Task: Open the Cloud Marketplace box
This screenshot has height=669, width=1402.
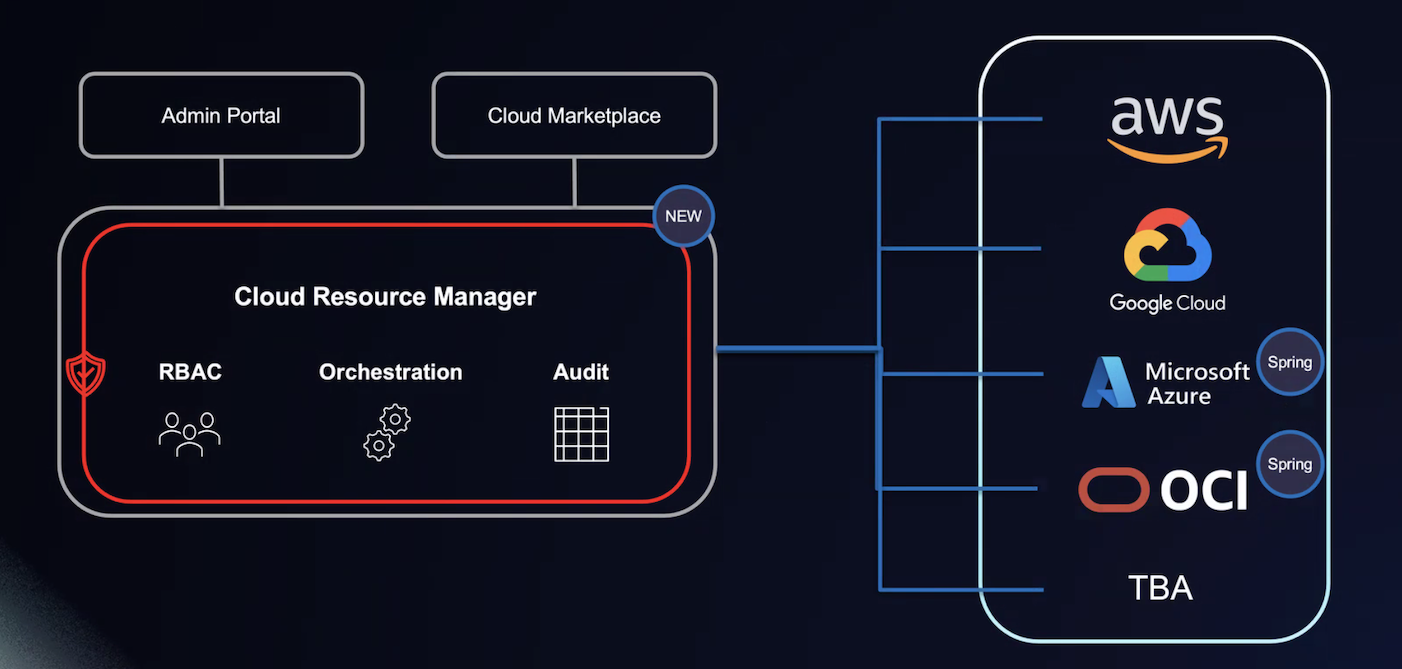Action: pos(574,115)
